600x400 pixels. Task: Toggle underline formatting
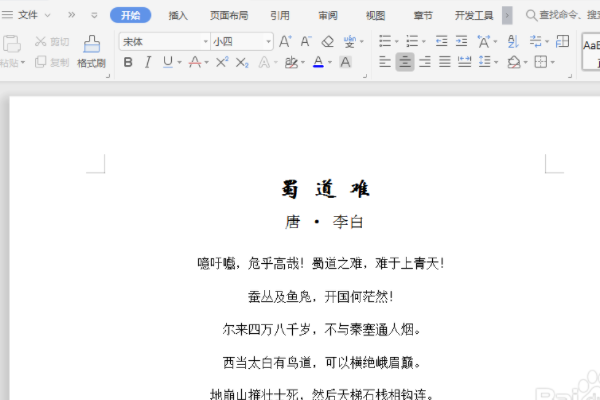[168, 62]
